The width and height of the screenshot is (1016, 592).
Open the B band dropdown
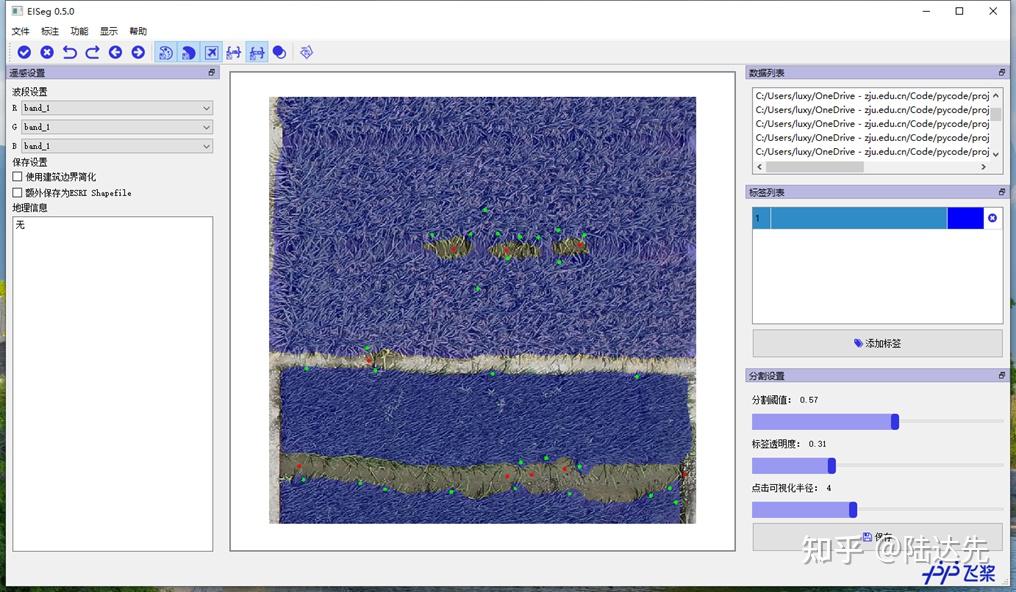click(117, 146)
